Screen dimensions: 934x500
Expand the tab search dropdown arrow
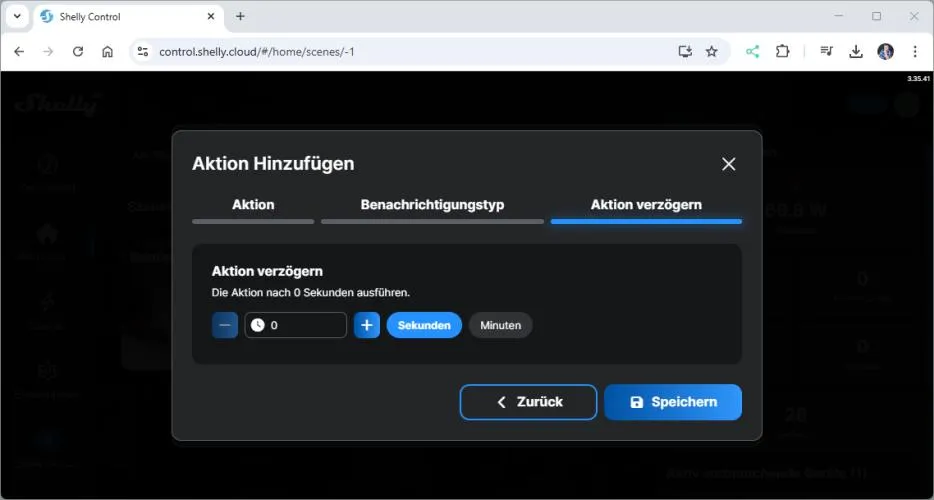coord(17,16)
